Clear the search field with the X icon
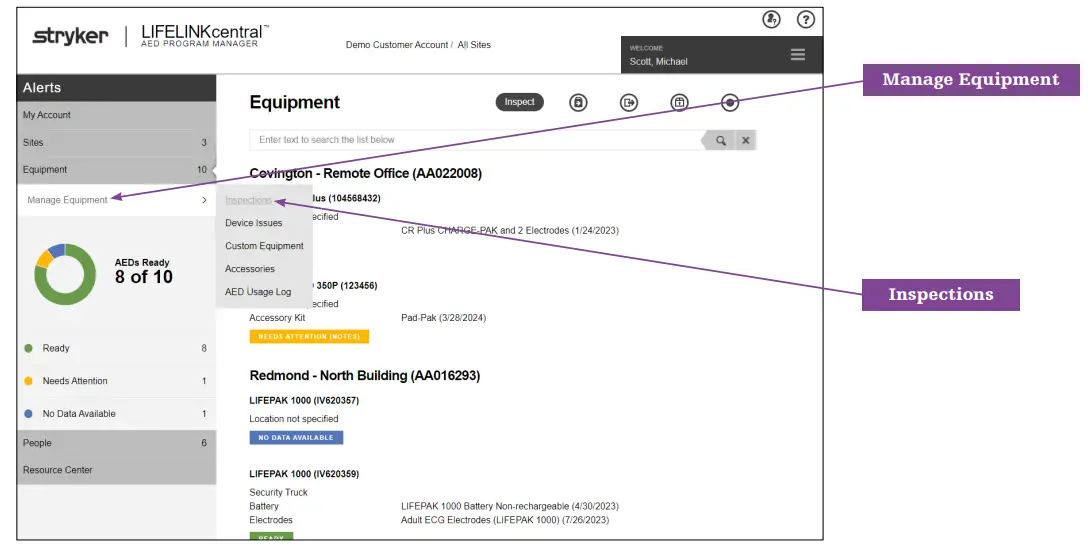 pos(745,140)
